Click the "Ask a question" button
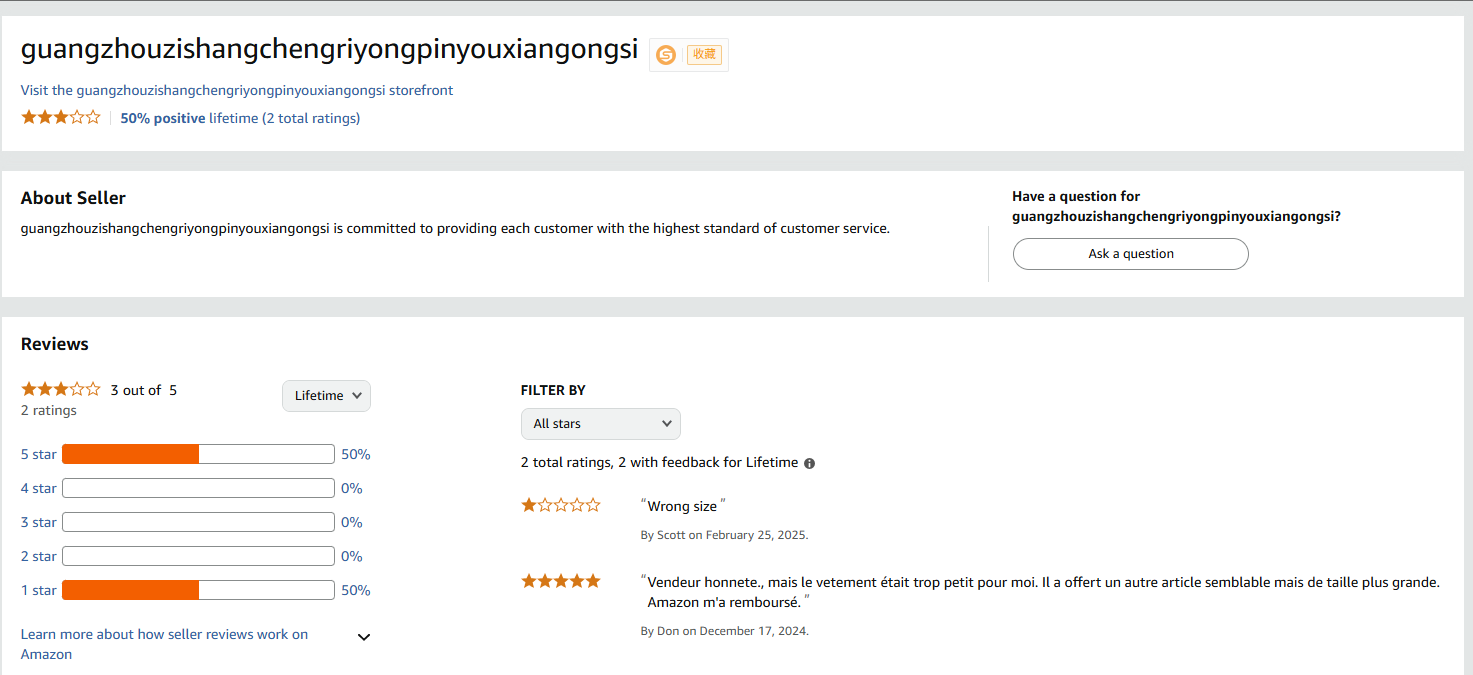This screenshot has height=675, width=1473. click(x=1130, y=254)
